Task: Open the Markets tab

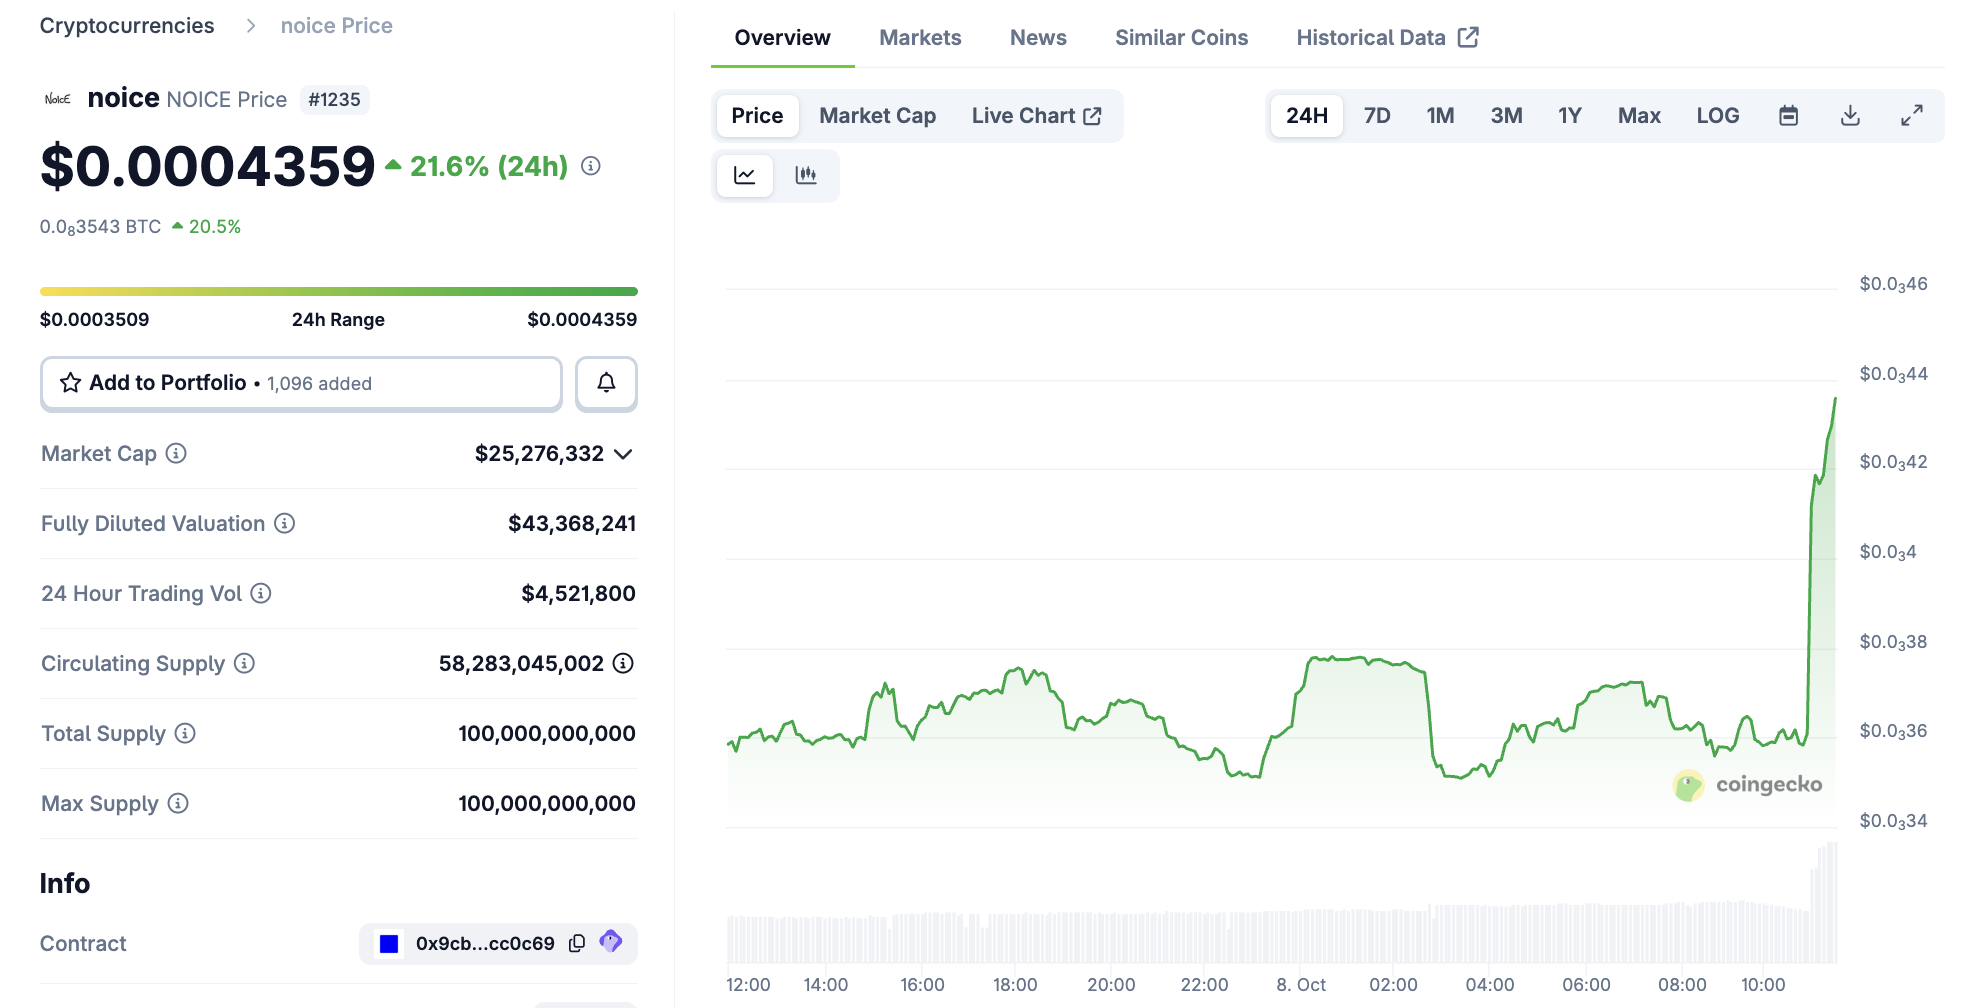Action: coord(919,38)
